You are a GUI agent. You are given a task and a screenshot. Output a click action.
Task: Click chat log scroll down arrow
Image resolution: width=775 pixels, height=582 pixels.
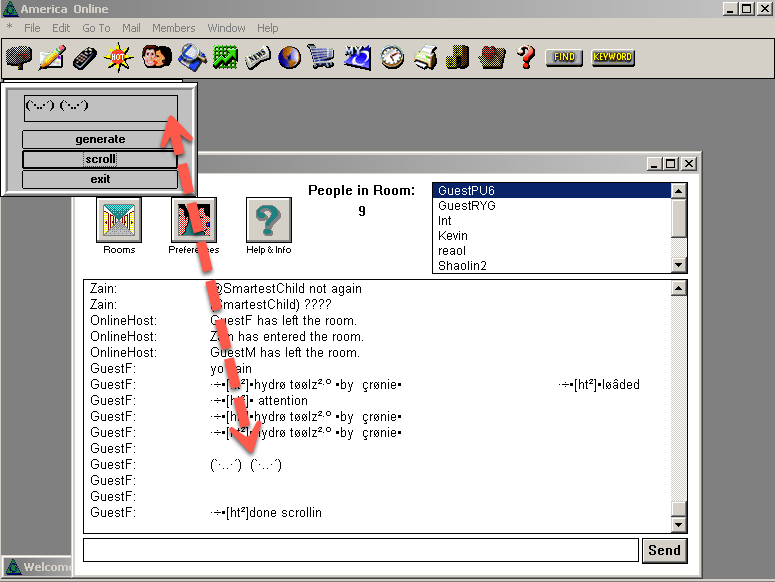point(679,525)
